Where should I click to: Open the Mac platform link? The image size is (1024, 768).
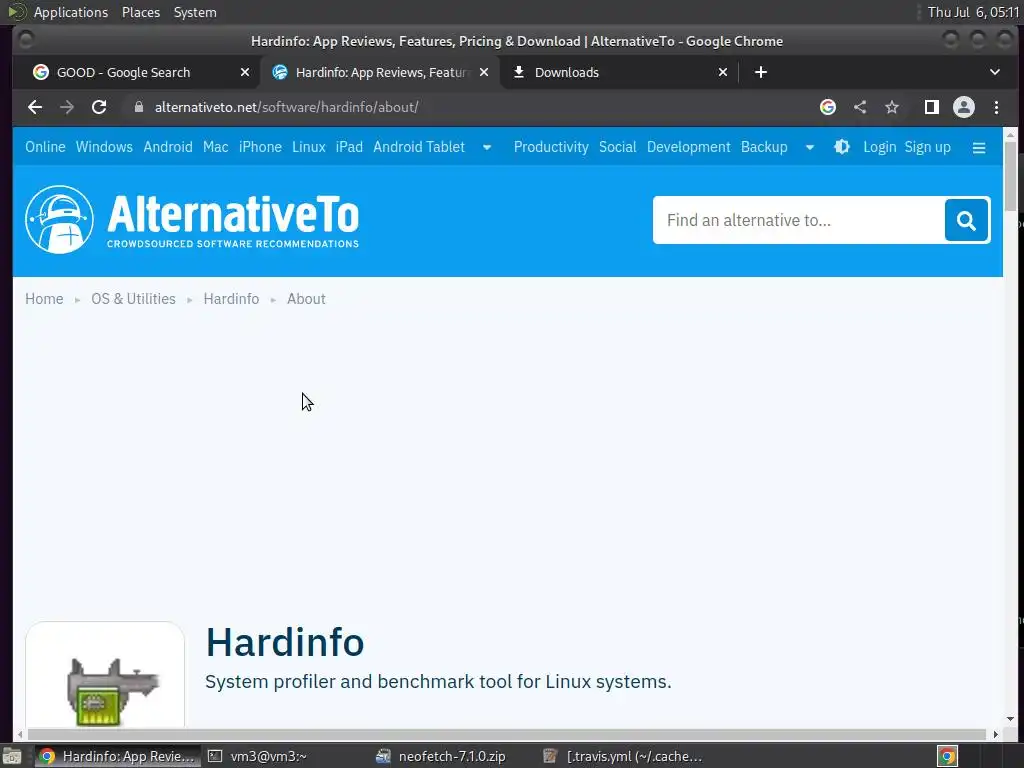(216, 147)
